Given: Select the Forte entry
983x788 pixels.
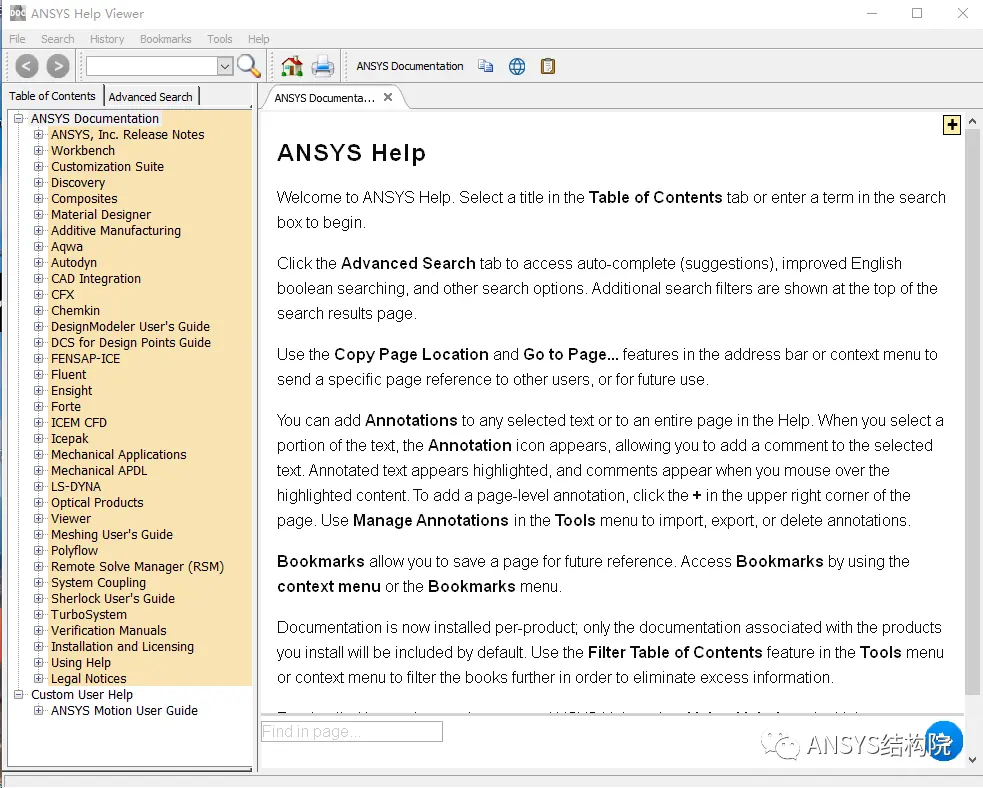Looking at the screenshot, I should (x=66, y=406).
